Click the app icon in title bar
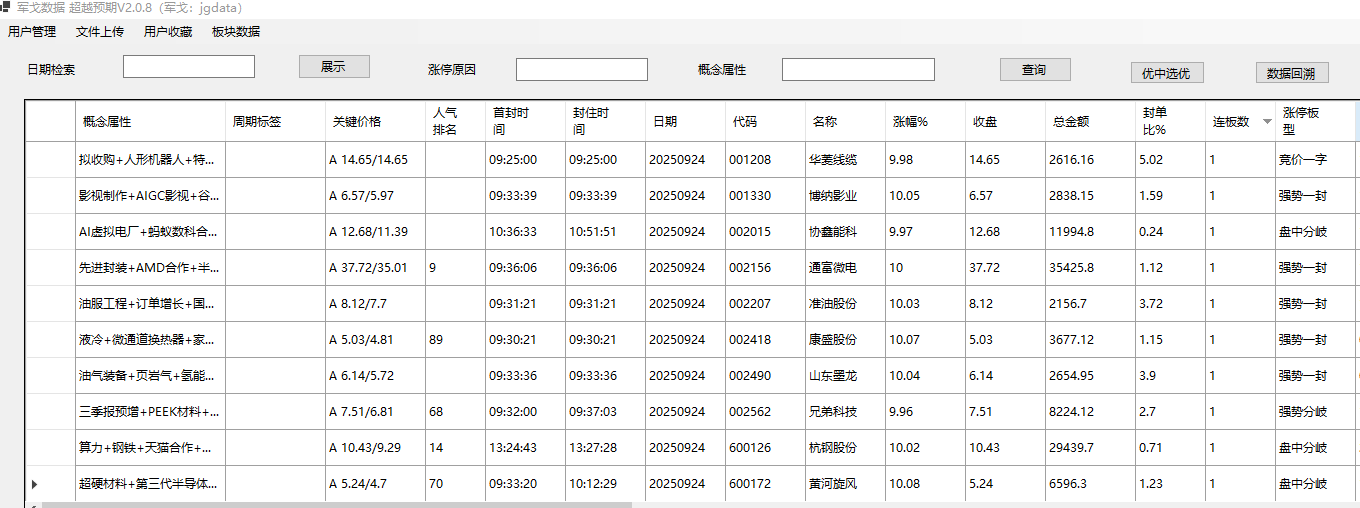The width and height of the screenshot is (1360, 508). click(x=5, y=7)
